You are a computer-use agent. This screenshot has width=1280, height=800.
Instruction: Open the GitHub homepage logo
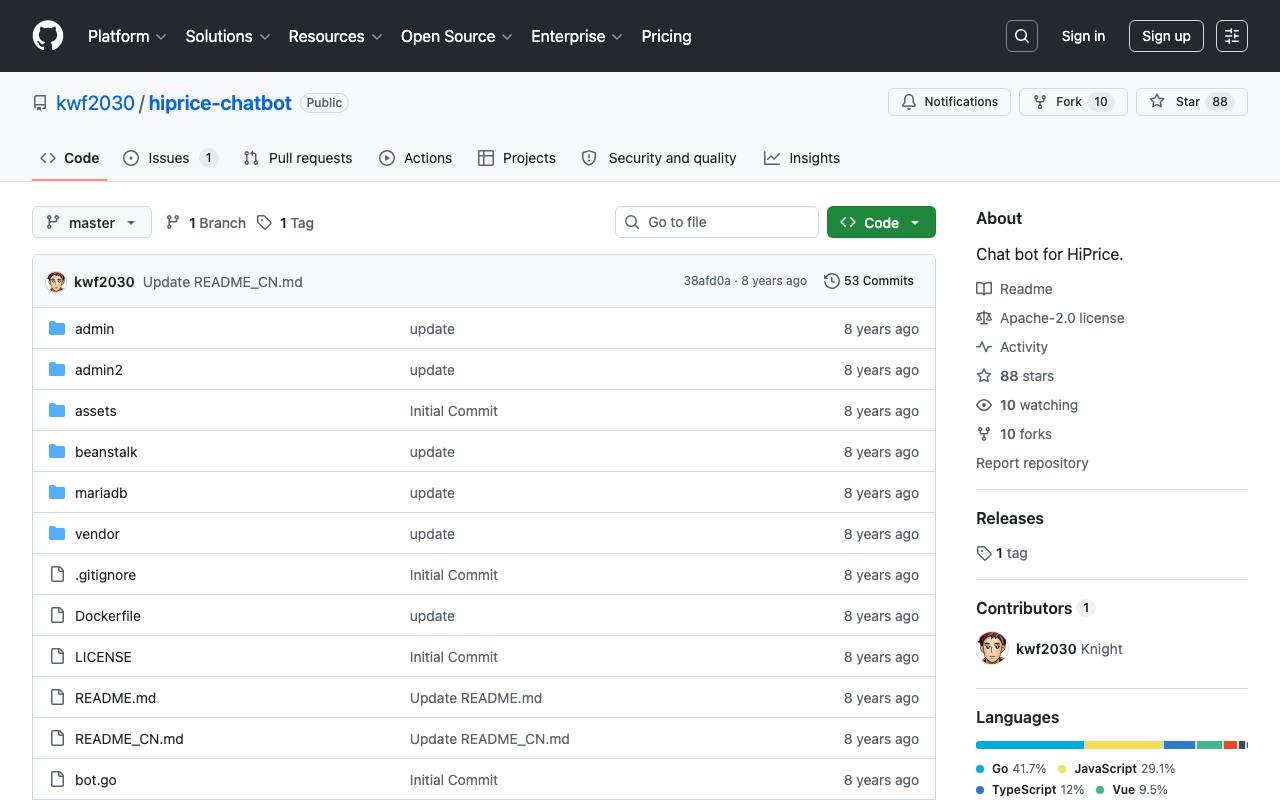tap(48, 36)
